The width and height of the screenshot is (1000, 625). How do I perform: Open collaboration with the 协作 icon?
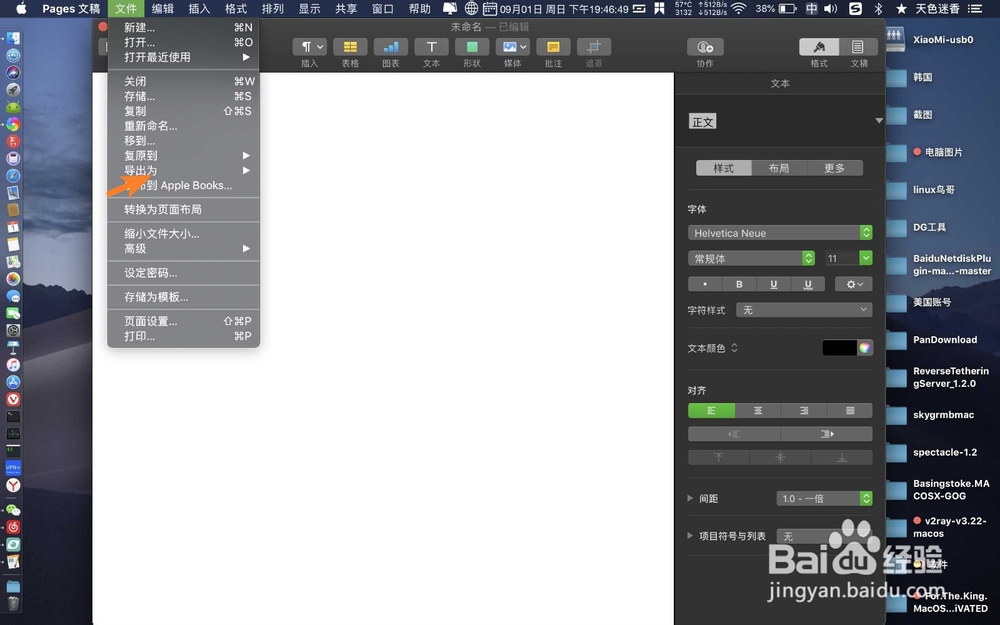coord(705,48)
